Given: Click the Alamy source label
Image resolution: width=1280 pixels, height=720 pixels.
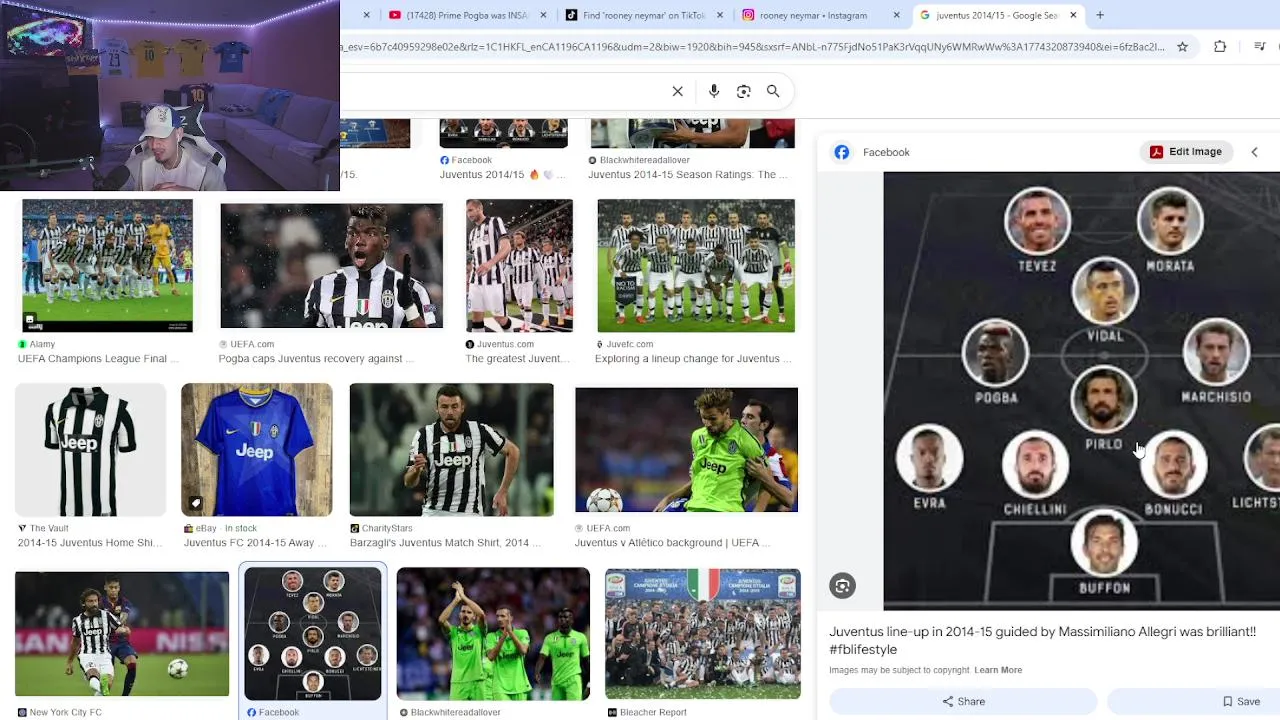Looking at the screenshot, I should coord(42,344).
